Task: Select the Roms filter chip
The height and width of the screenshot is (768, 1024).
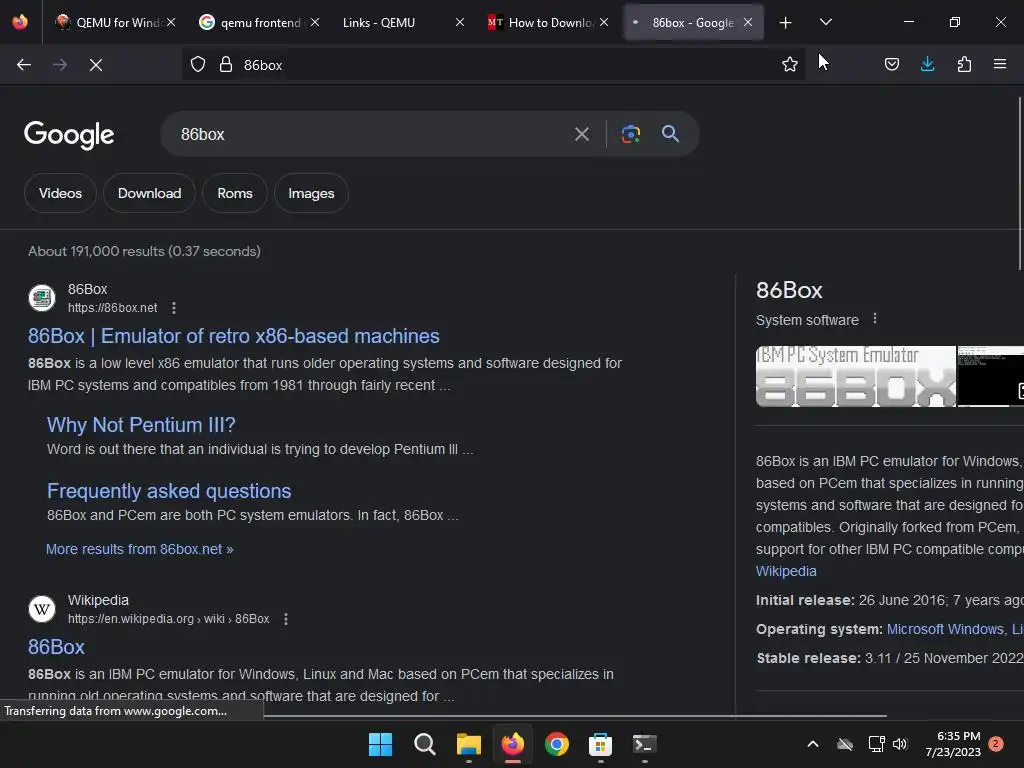Action: [235, 193]
